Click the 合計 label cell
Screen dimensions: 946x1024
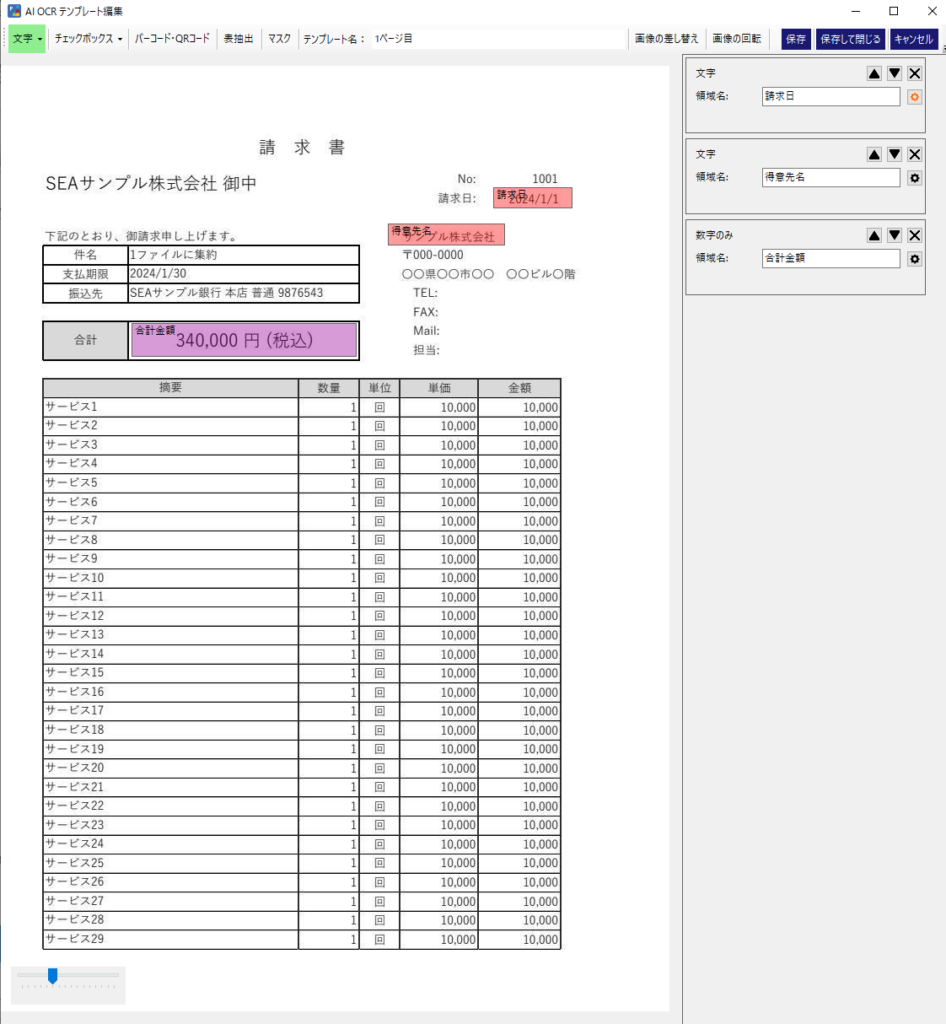86,340
